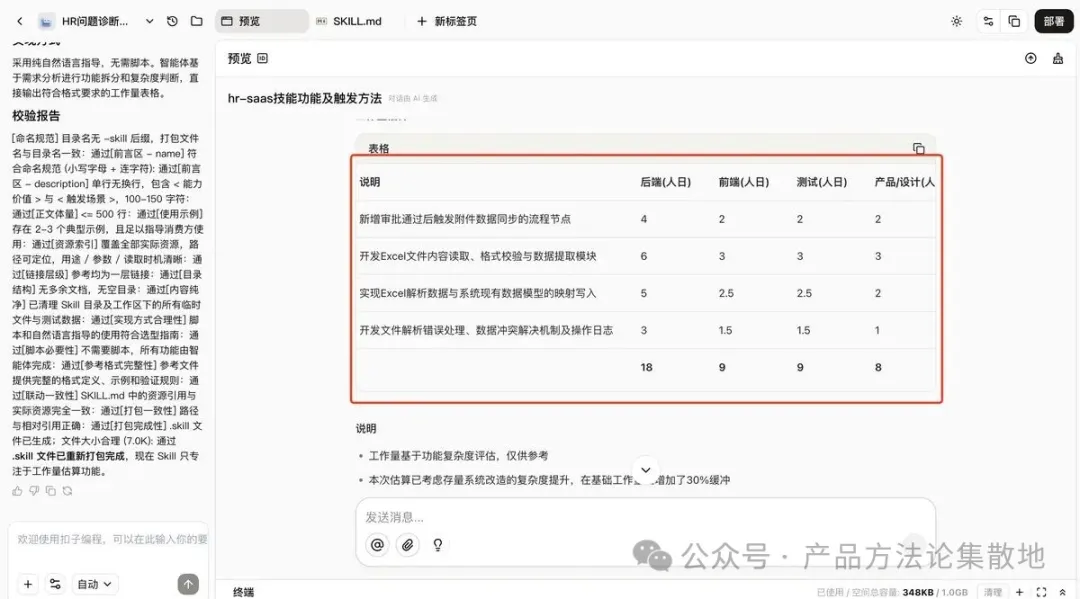Give thumbs up feedback on the report
Image resolution: width=1080 pixels, height=599 pixels.
pyautogui.click(x=17, y=490)
